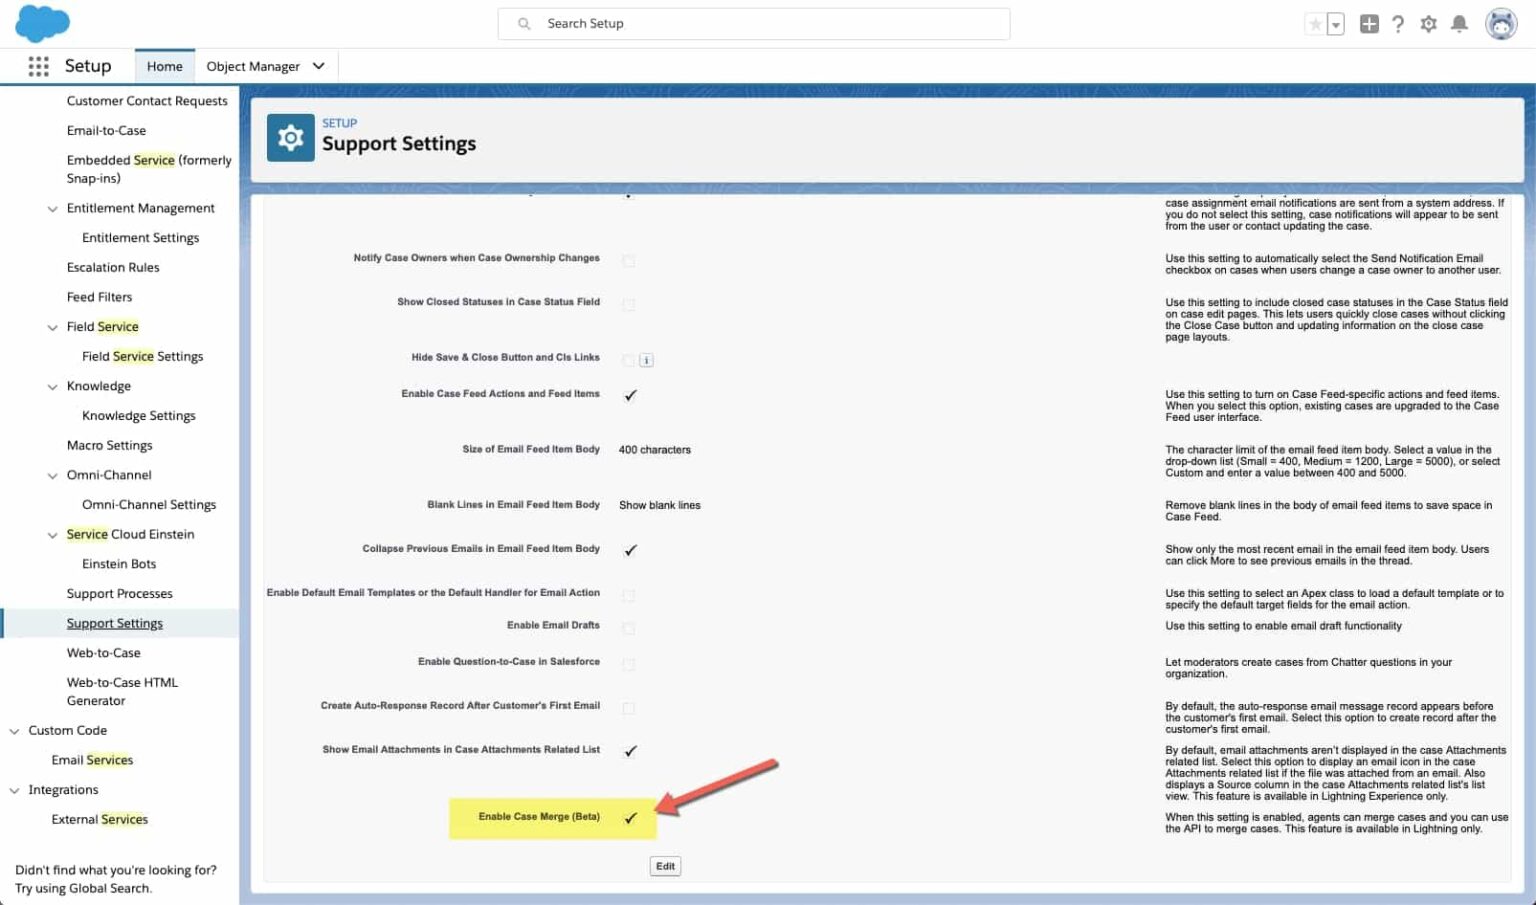Switch to the Home tab

(x=164, y=65)
